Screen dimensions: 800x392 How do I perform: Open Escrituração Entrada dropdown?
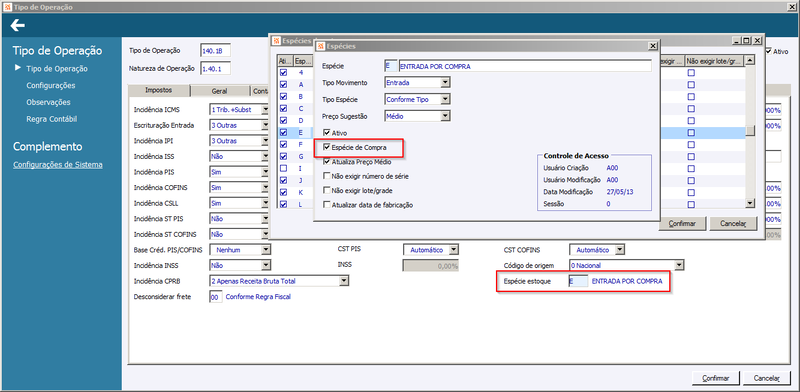pos(265,125)
